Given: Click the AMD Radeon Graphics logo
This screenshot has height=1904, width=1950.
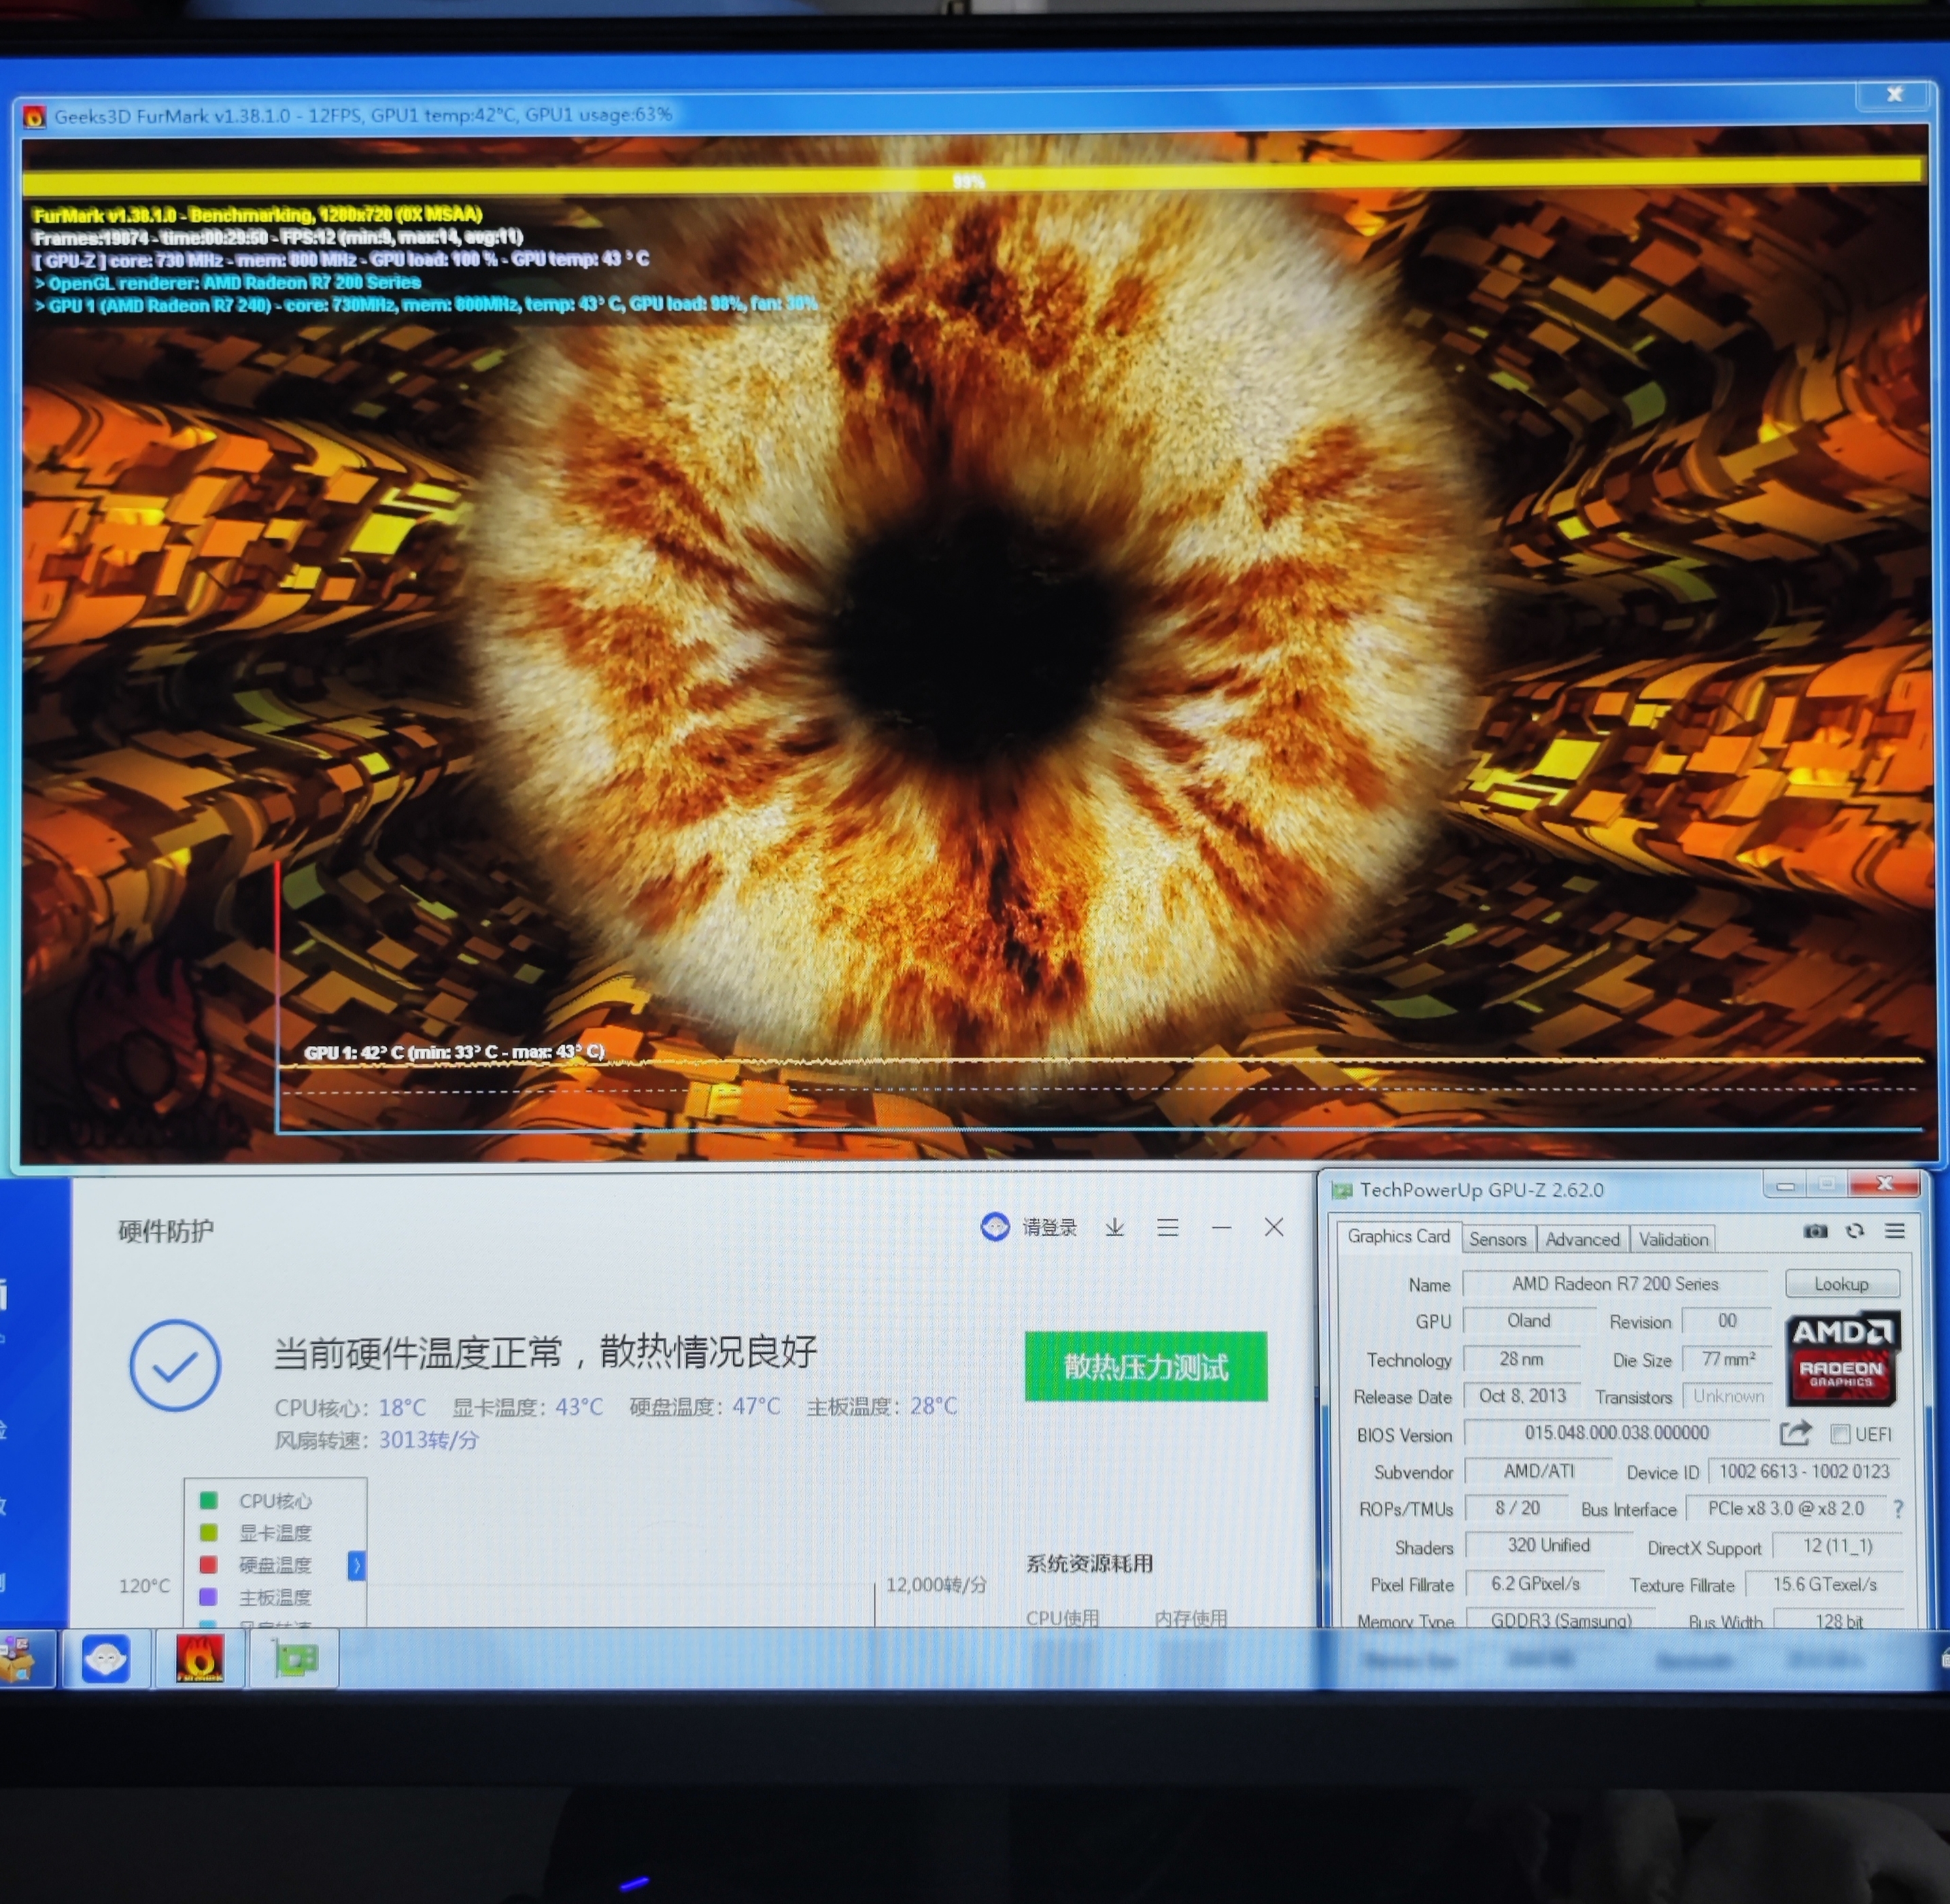Looking at the screenshot, I should coord(1841,1359).
